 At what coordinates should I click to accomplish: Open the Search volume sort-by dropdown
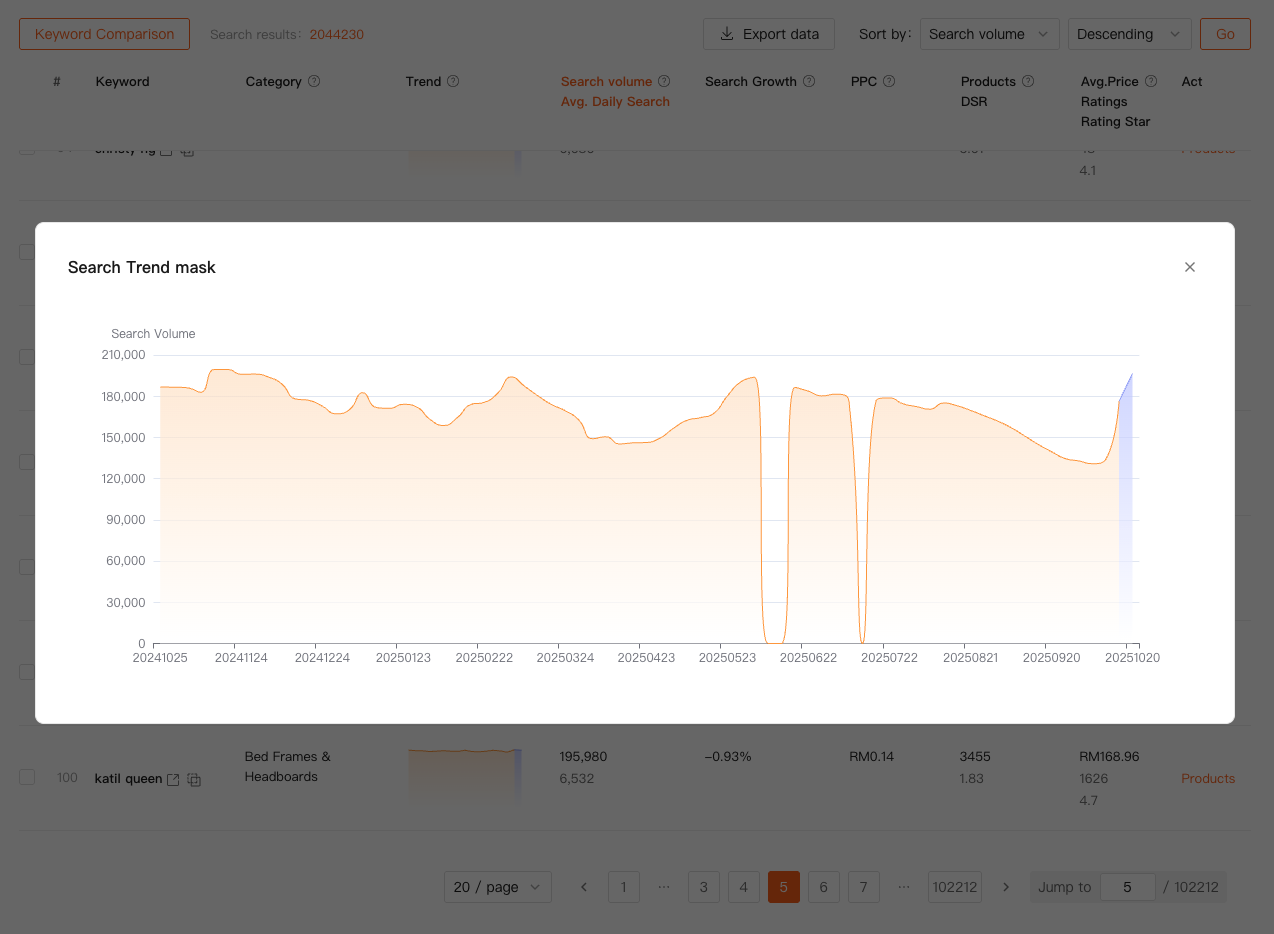pos(989,34)
